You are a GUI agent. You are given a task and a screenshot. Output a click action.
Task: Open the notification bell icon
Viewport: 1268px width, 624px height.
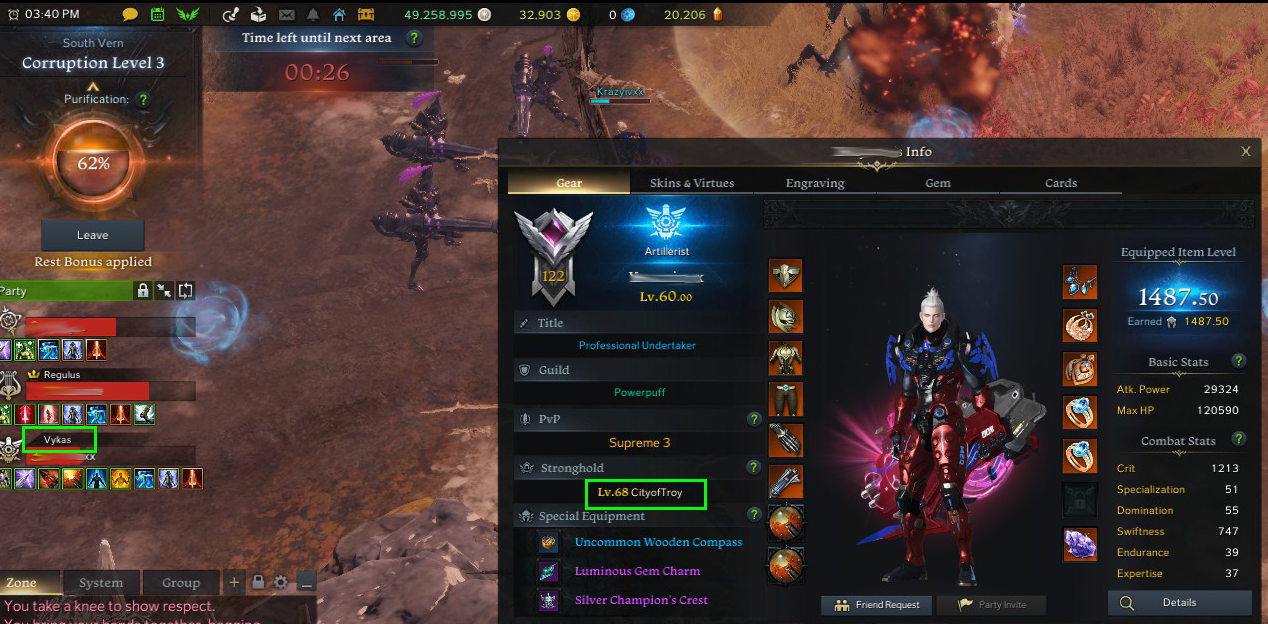314,15
